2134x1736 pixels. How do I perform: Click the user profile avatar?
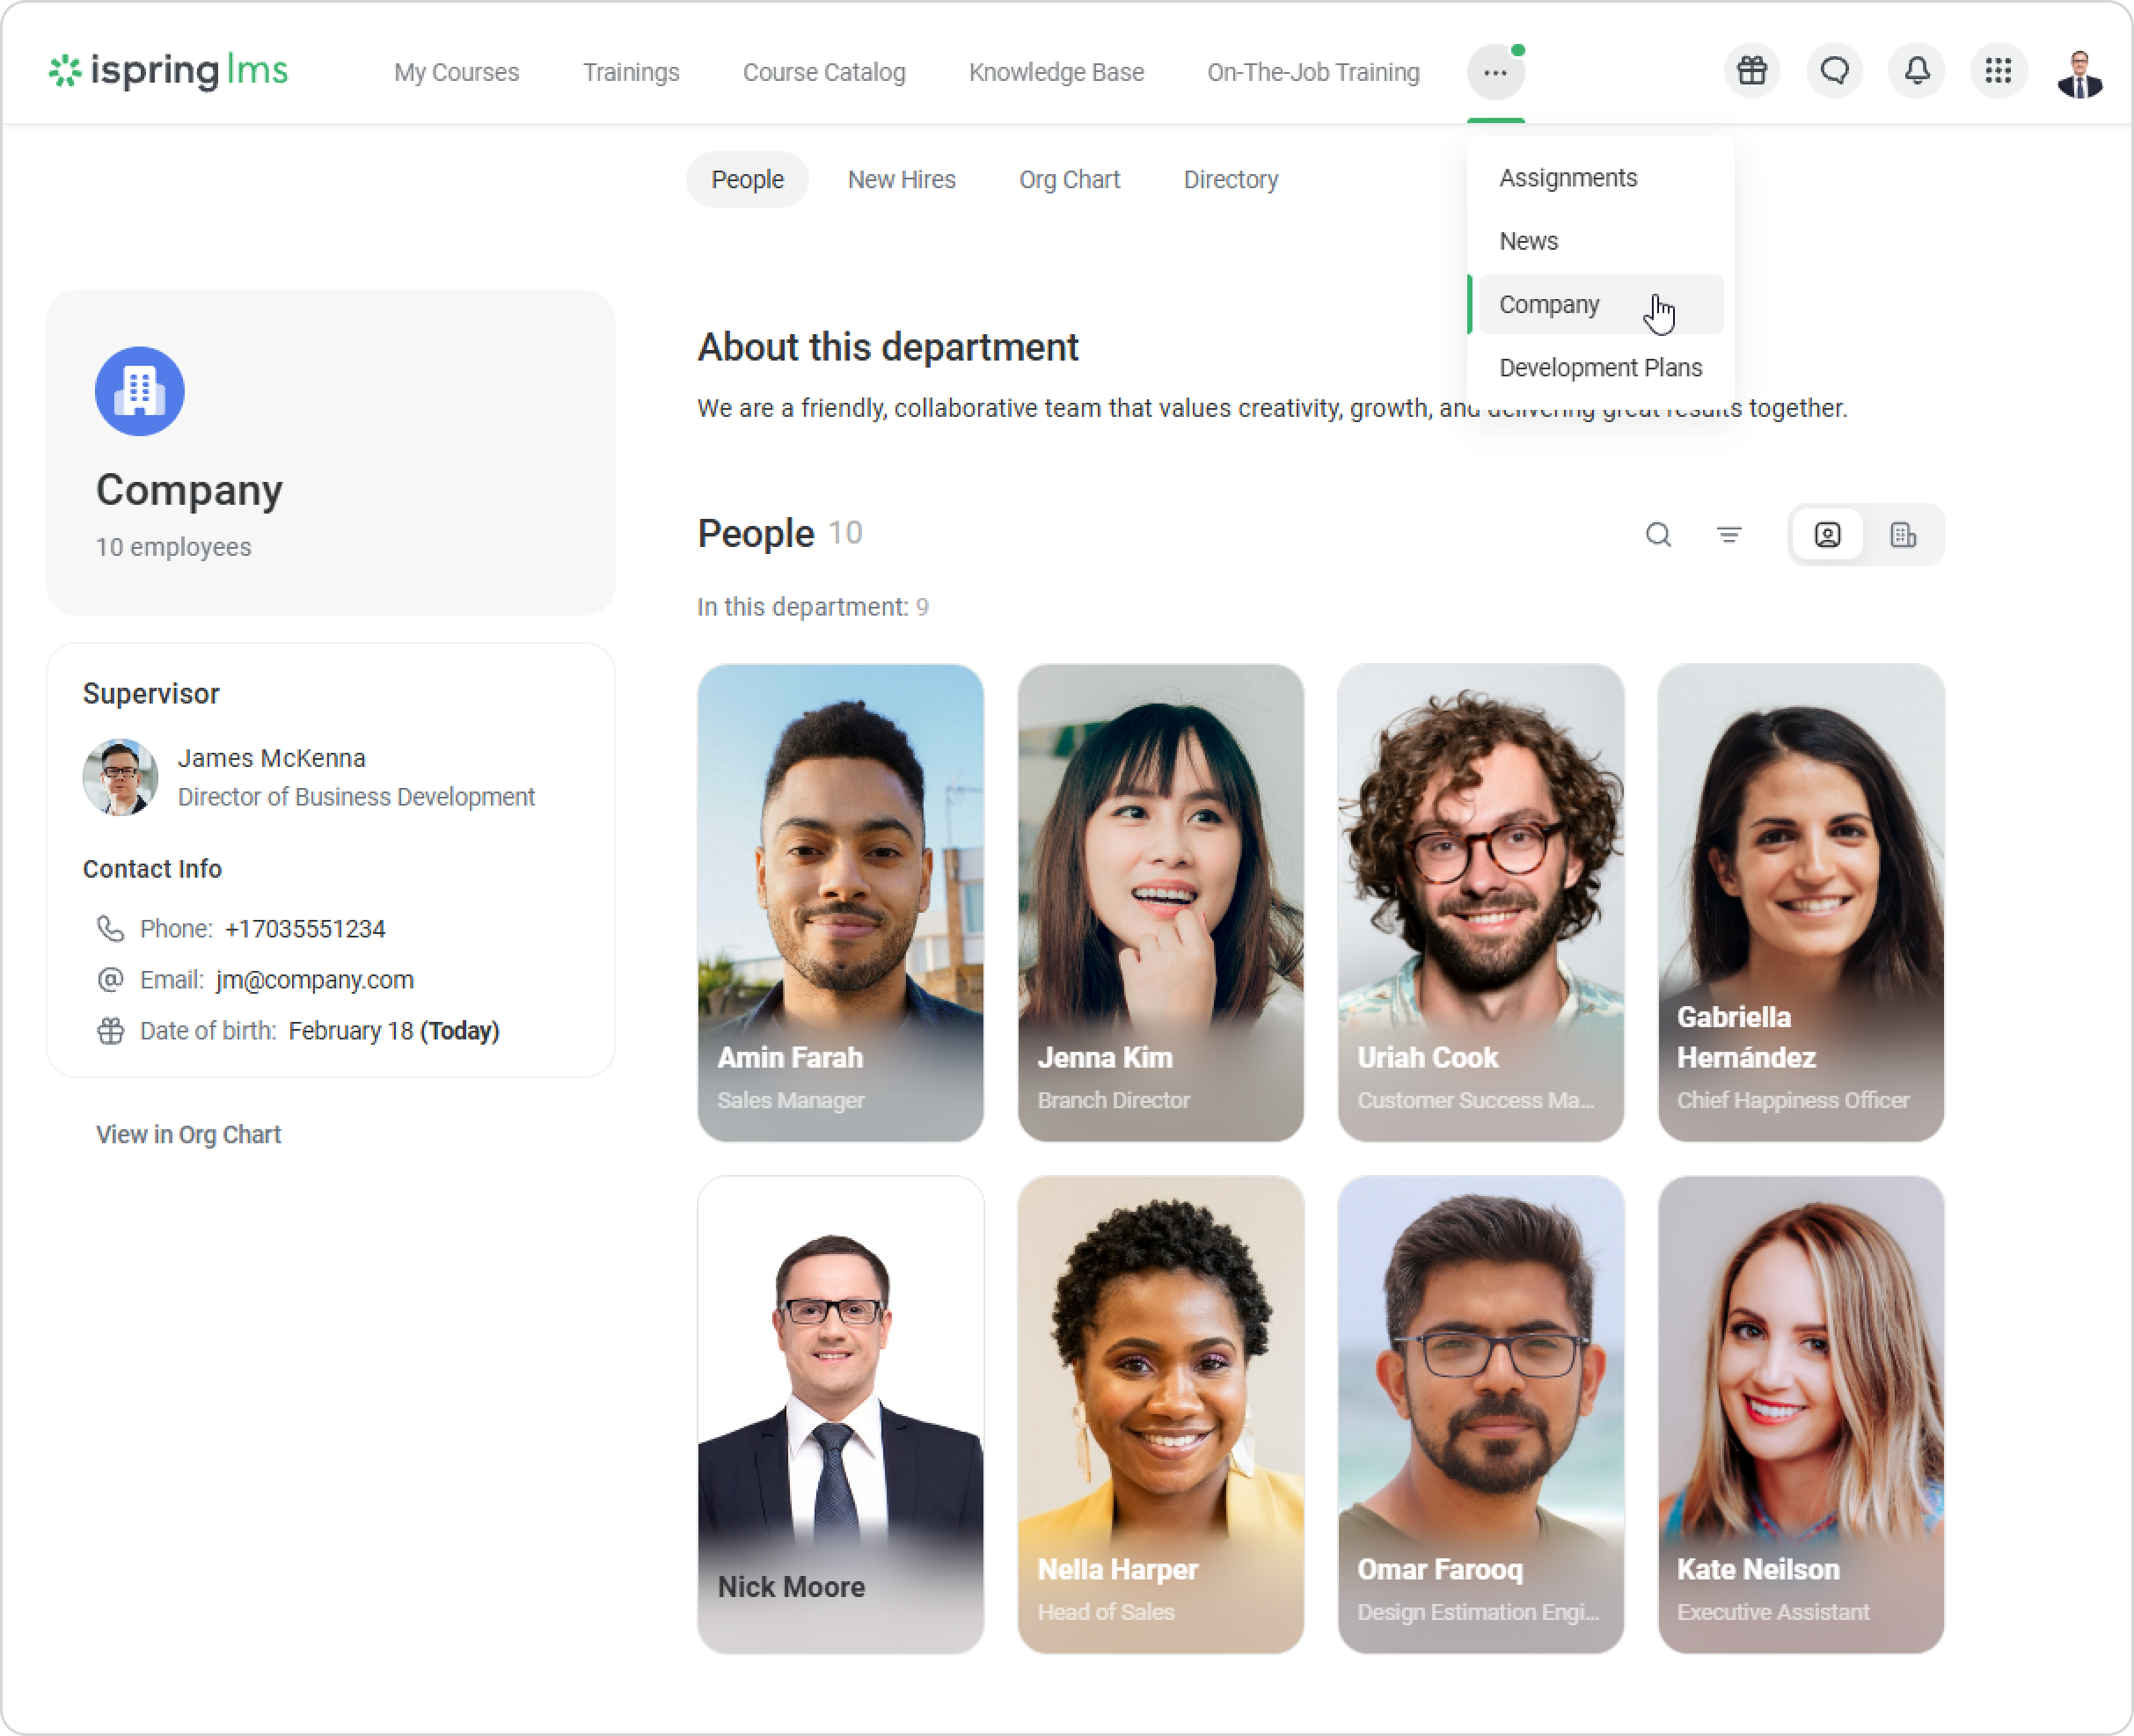coord(2079,73)
